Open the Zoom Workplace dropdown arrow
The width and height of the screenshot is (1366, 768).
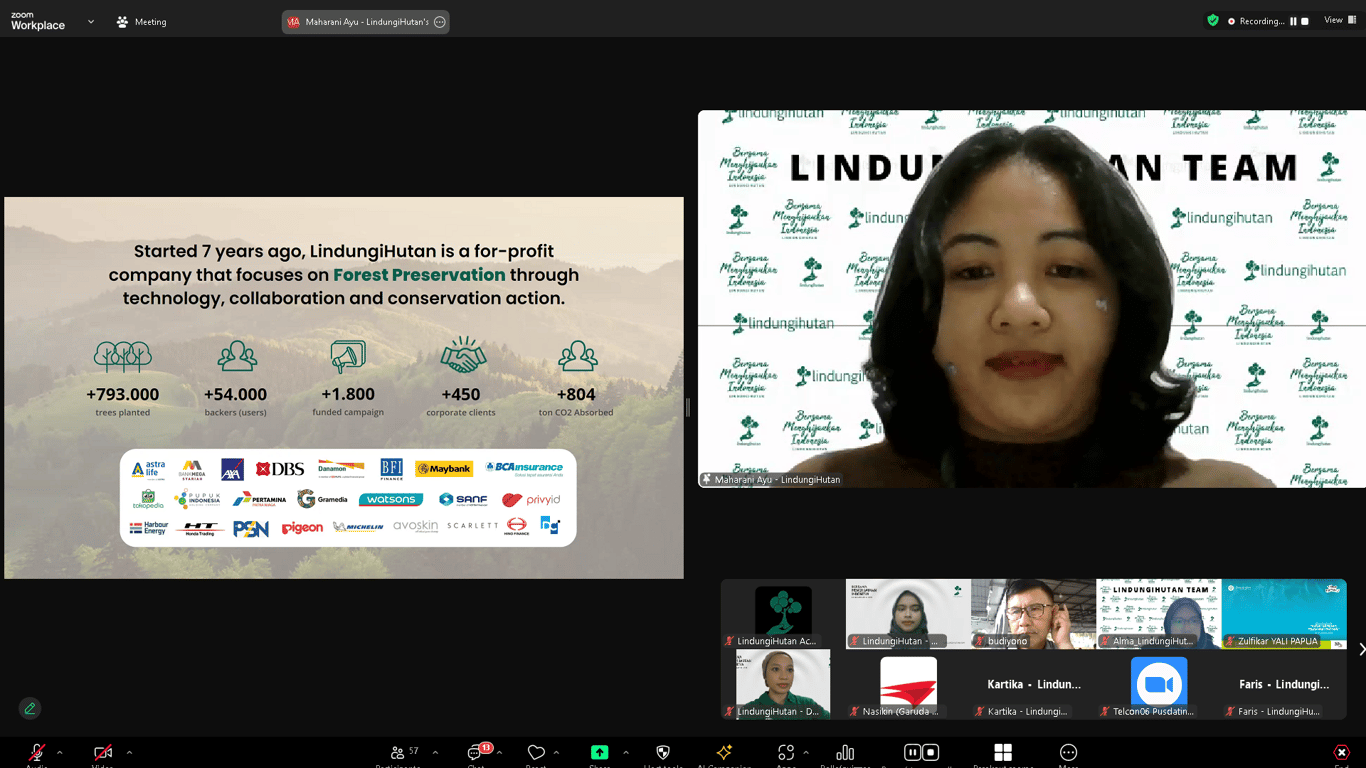coord(91,22)
